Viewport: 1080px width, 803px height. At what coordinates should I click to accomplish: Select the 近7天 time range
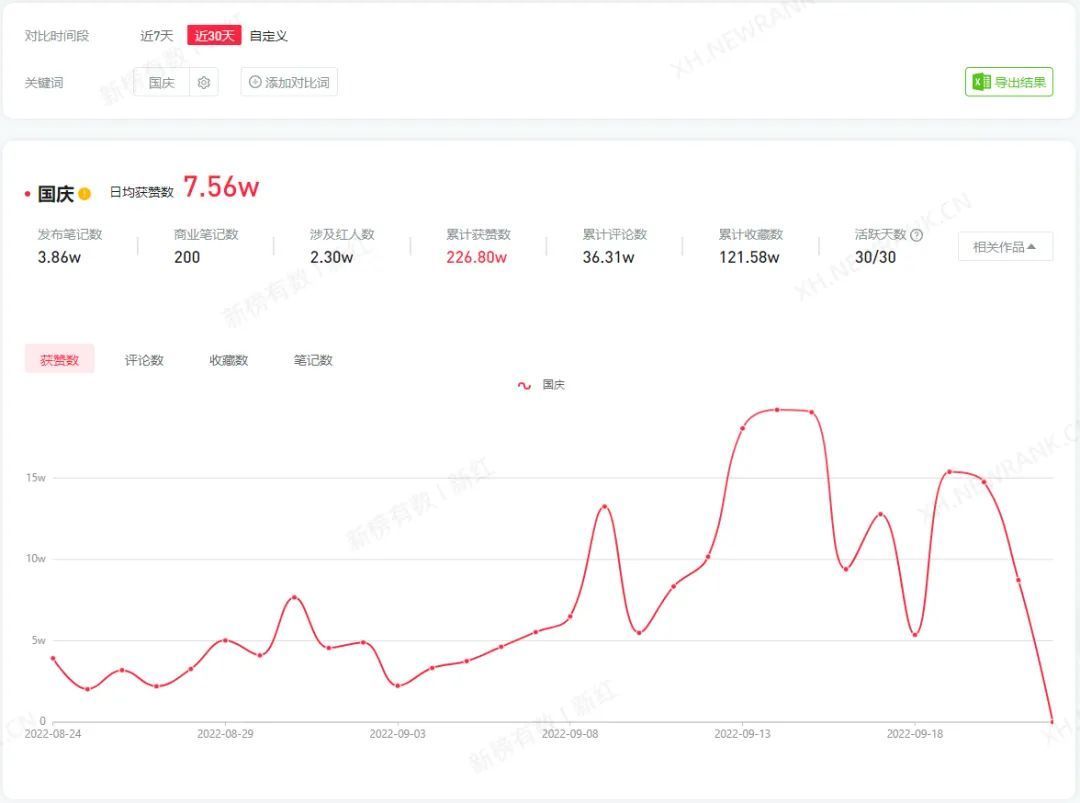(156, 36)
